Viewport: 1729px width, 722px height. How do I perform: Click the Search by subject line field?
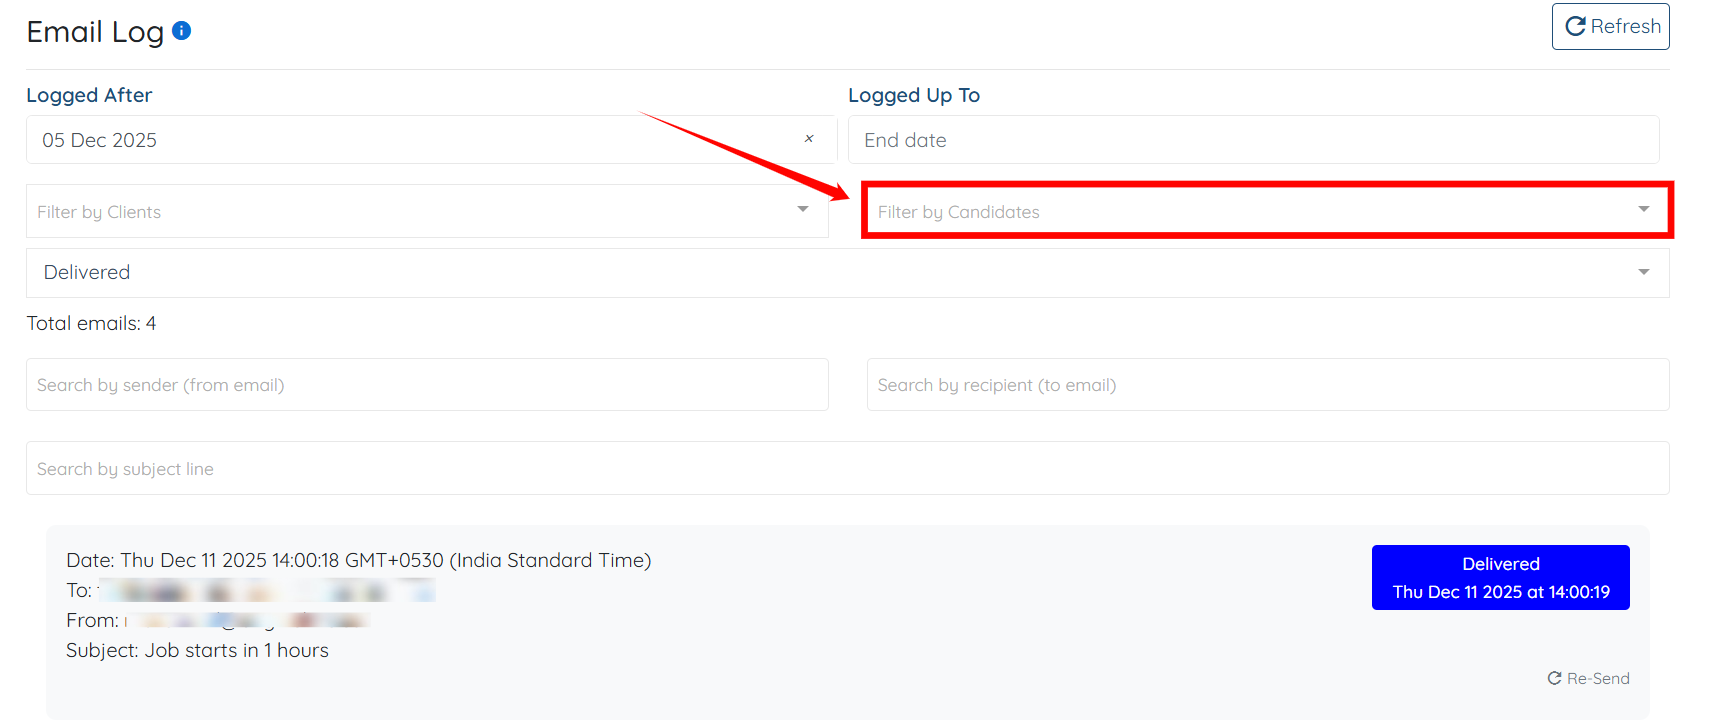848,468
